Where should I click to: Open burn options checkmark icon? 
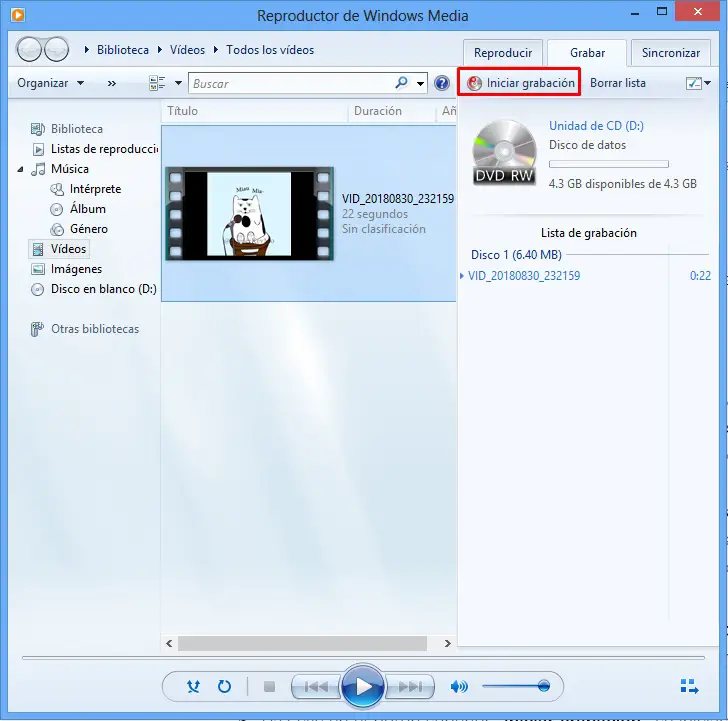coord(694,83)
